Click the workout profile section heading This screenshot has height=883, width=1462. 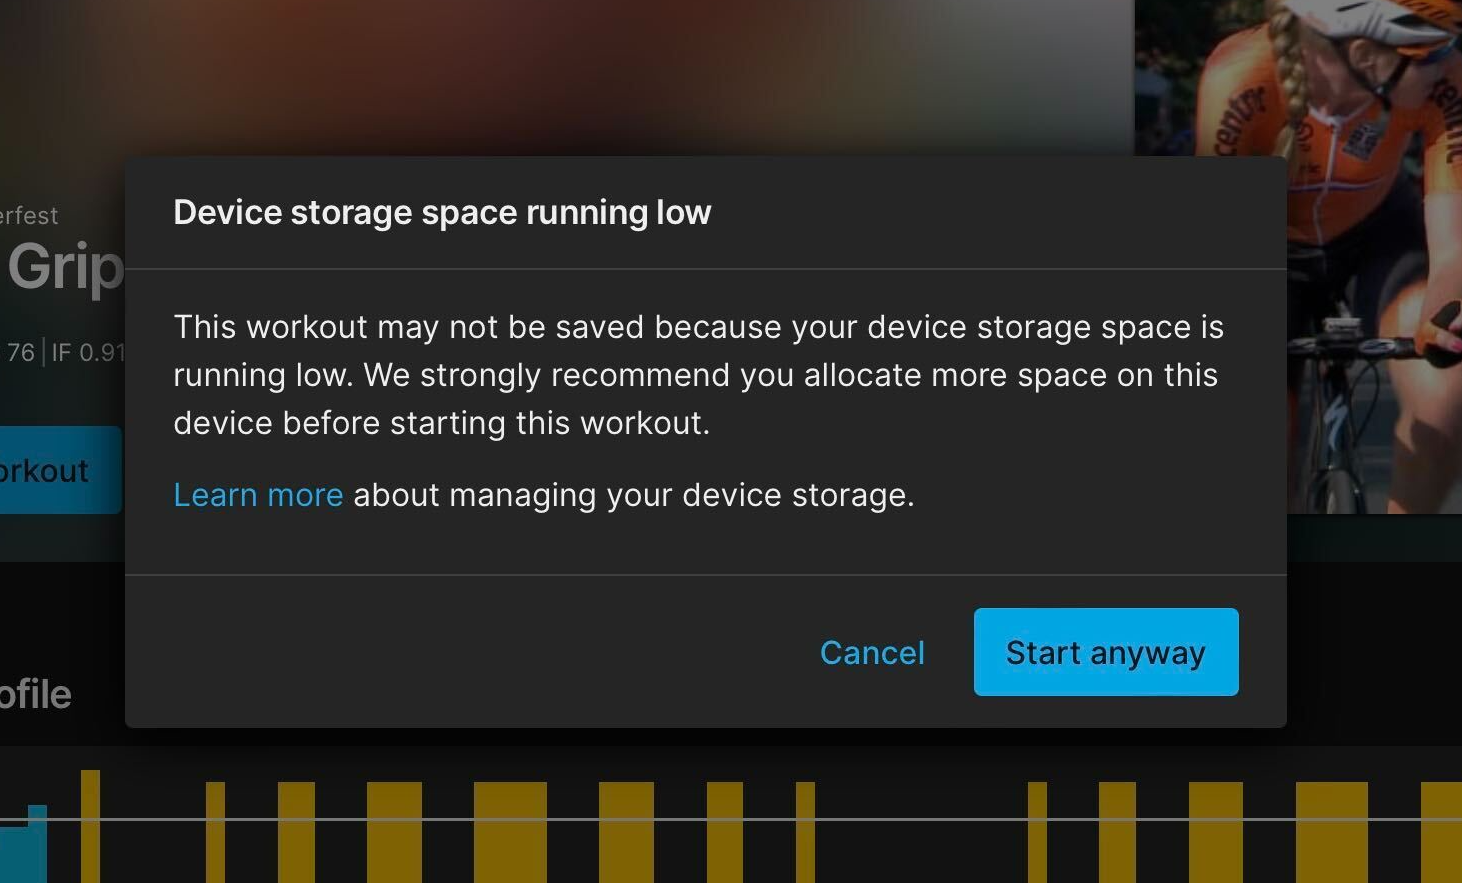35,694
